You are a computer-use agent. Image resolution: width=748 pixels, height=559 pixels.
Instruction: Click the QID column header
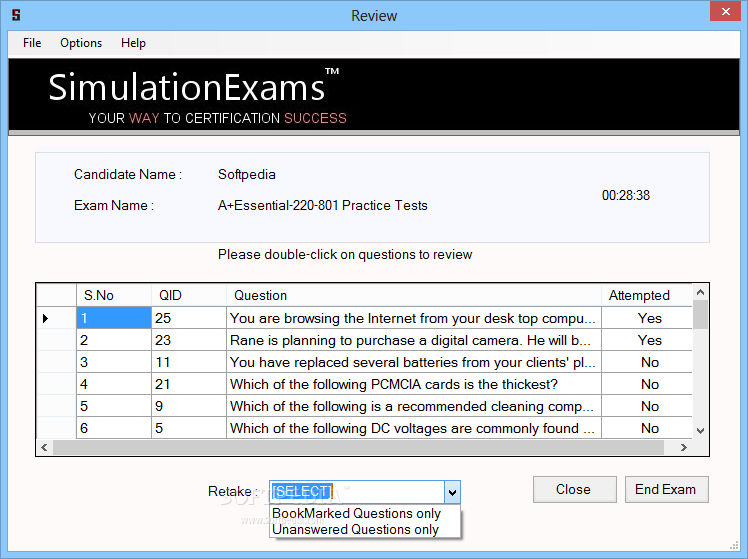[189, 295]
